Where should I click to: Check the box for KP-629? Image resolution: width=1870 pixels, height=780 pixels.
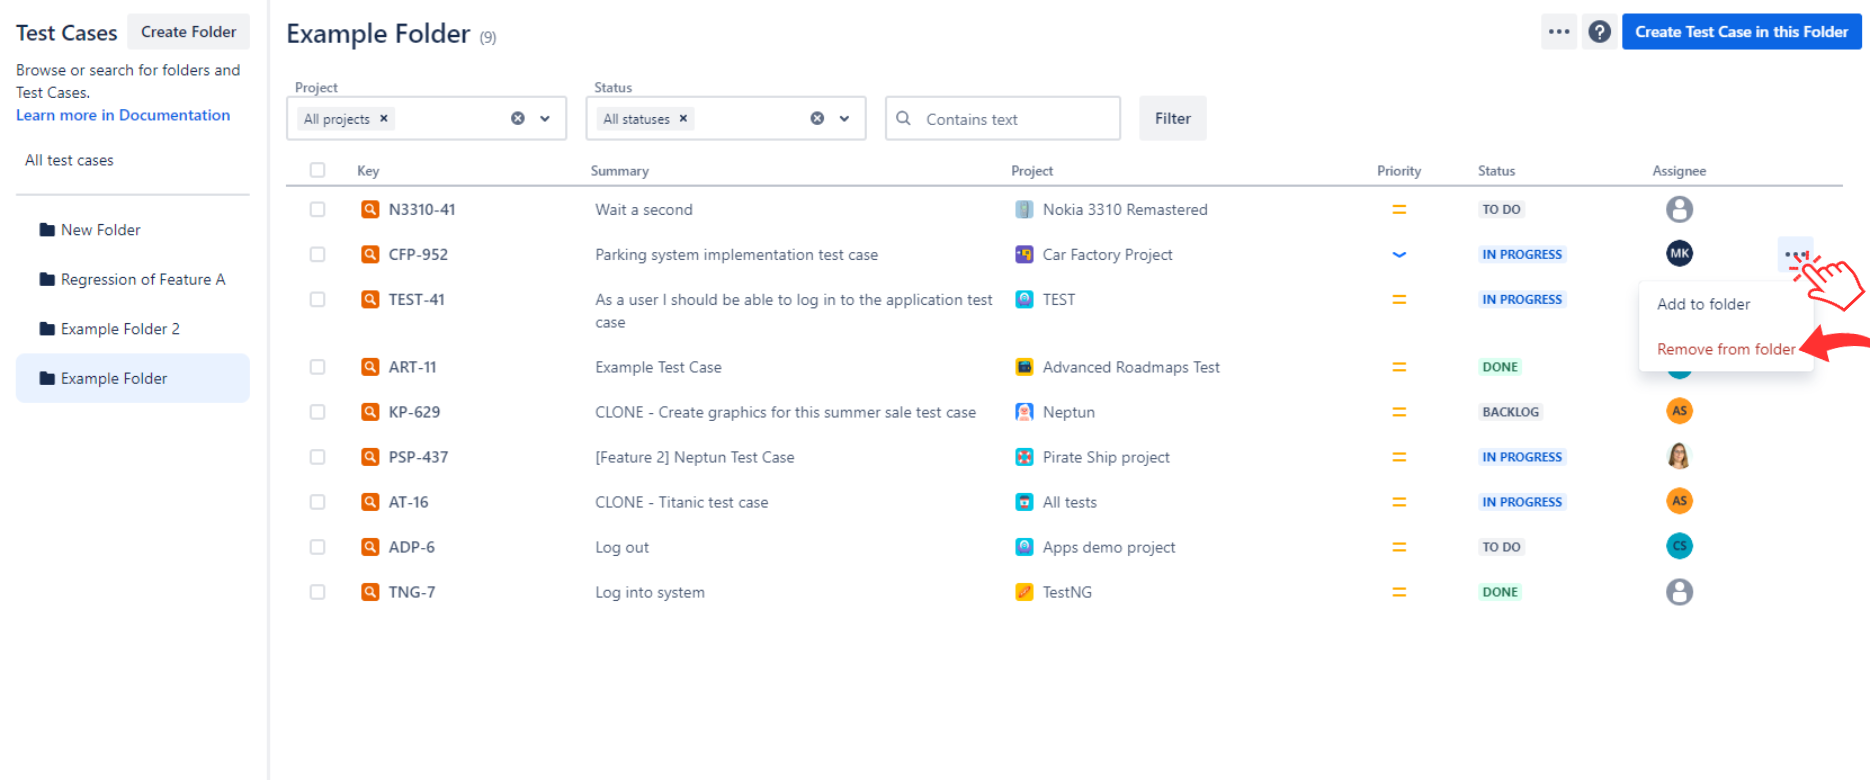[x=317, y=412]
